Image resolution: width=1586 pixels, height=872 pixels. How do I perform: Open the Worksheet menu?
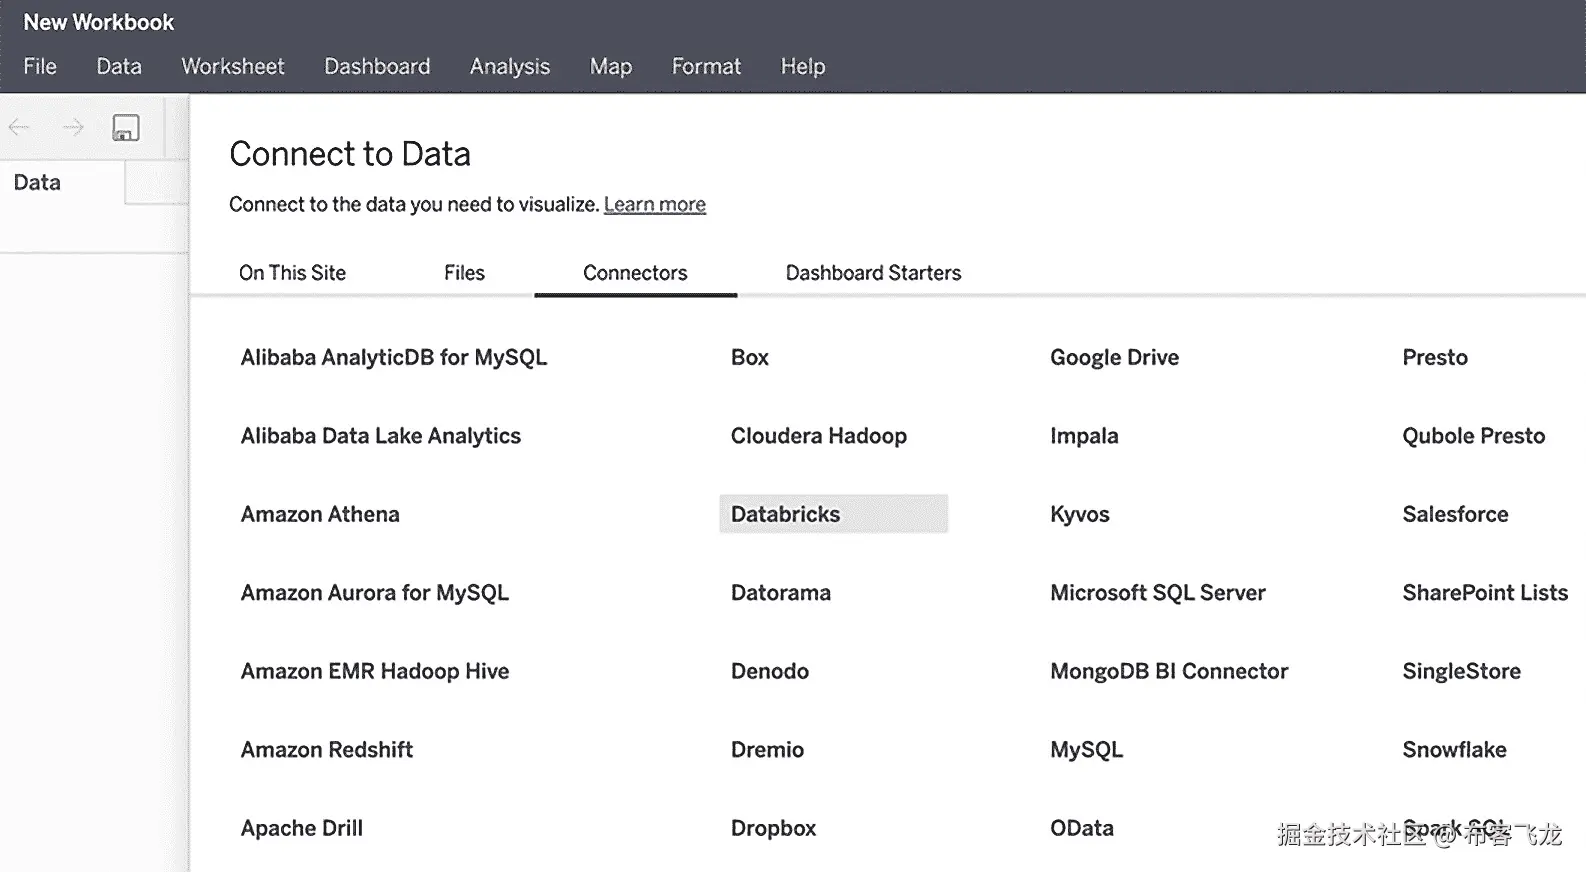(x=233, y=66)
